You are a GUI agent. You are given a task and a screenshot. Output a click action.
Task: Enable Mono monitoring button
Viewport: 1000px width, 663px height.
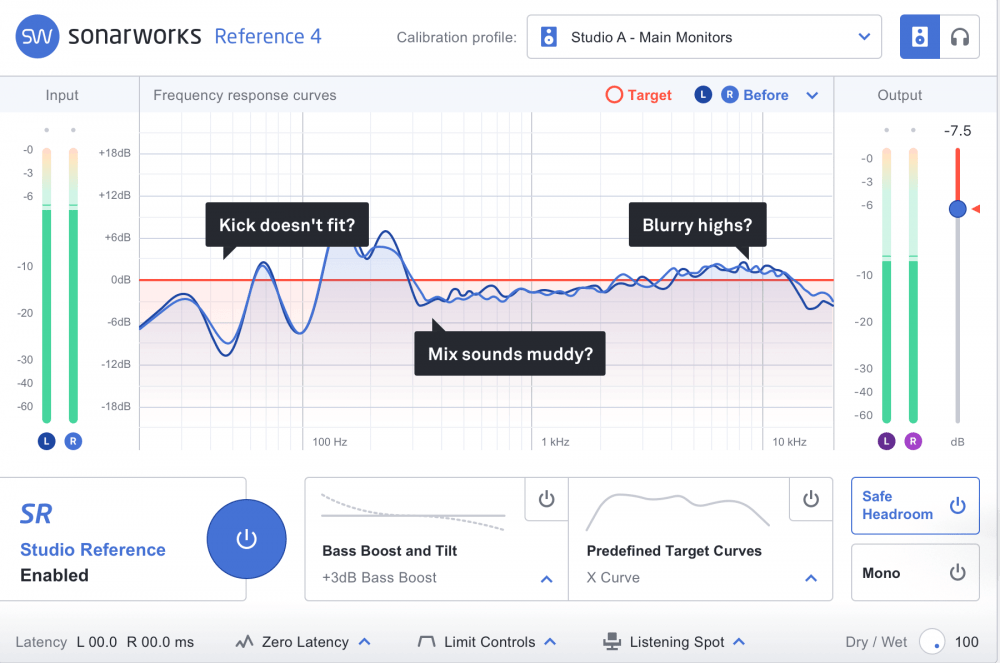pyautogui.click(x=957, y=573)
